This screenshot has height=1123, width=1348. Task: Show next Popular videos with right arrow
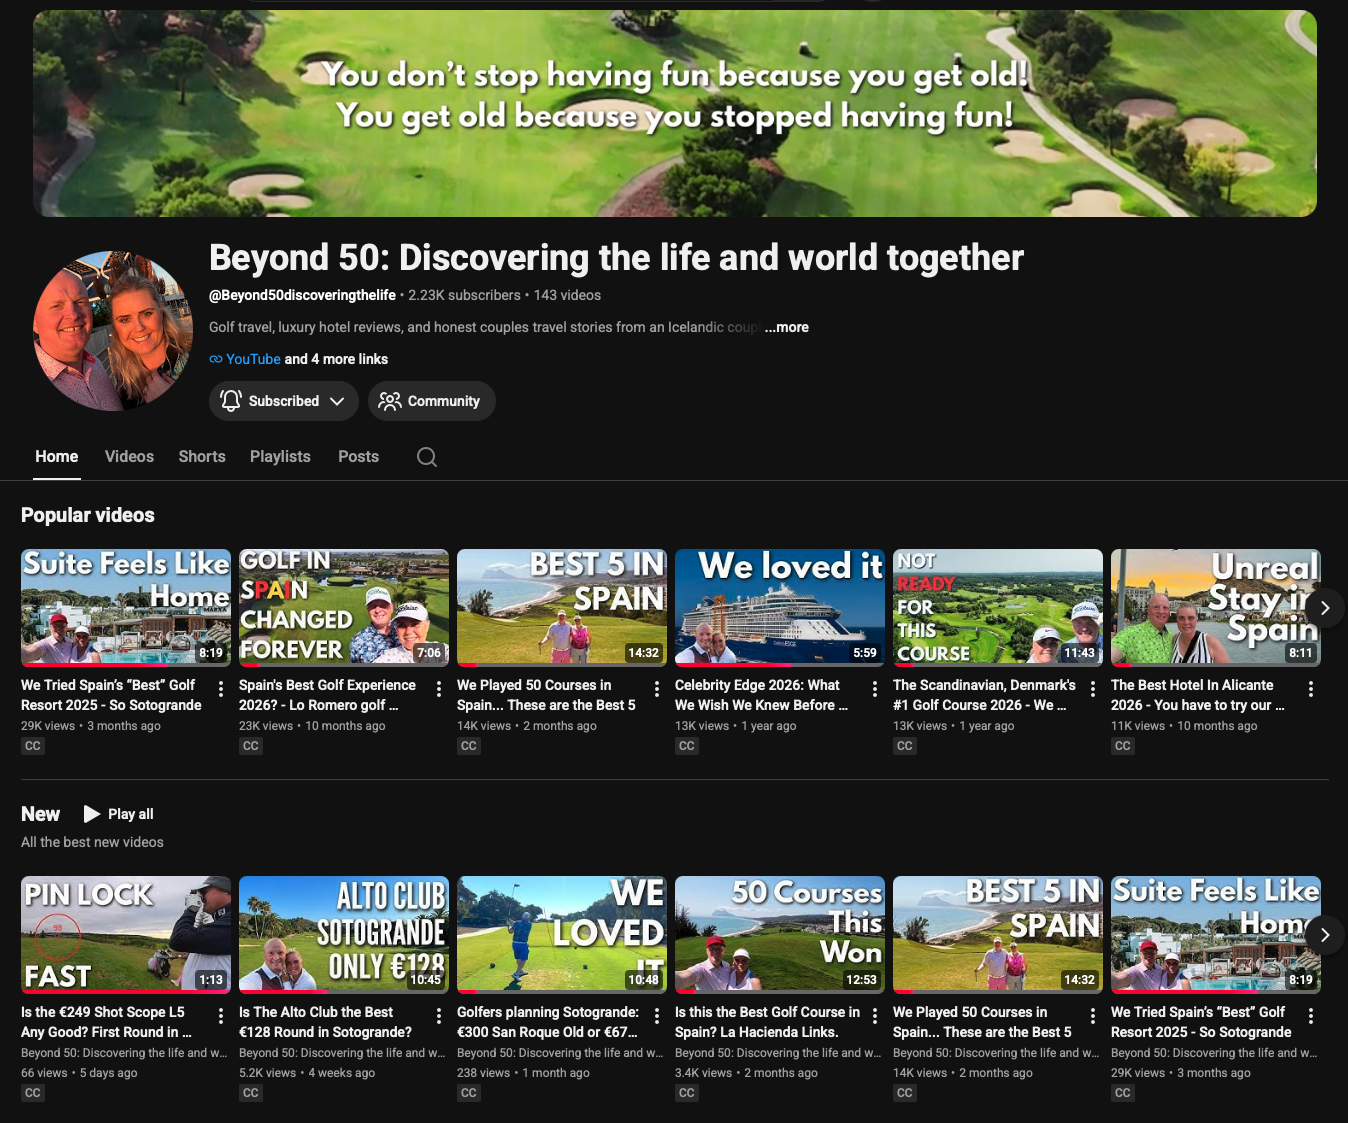click(1325, 608)
